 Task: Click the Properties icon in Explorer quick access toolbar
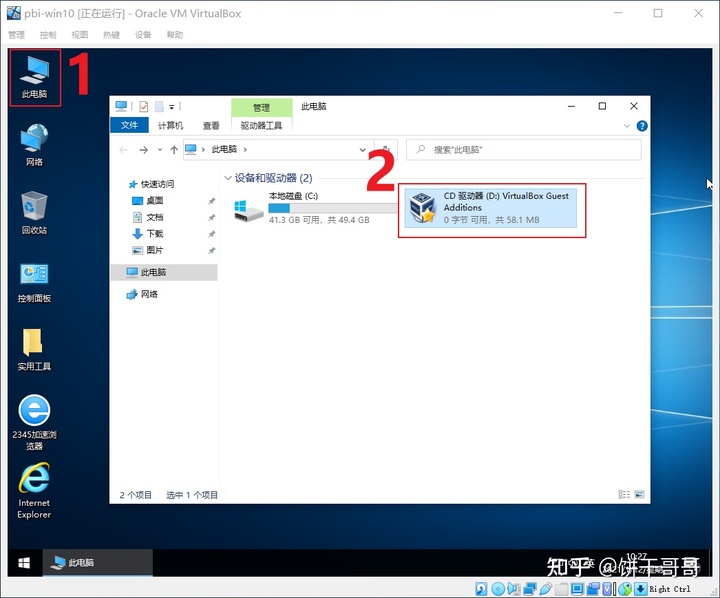click(144, 107)
